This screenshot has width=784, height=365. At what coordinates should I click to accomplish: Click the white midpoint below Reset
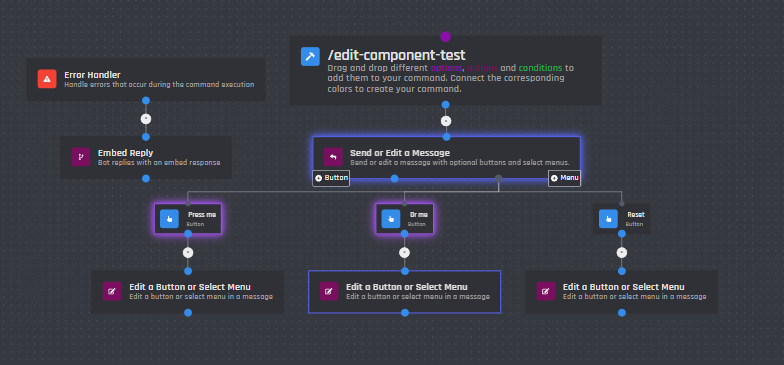coord(622,252)
